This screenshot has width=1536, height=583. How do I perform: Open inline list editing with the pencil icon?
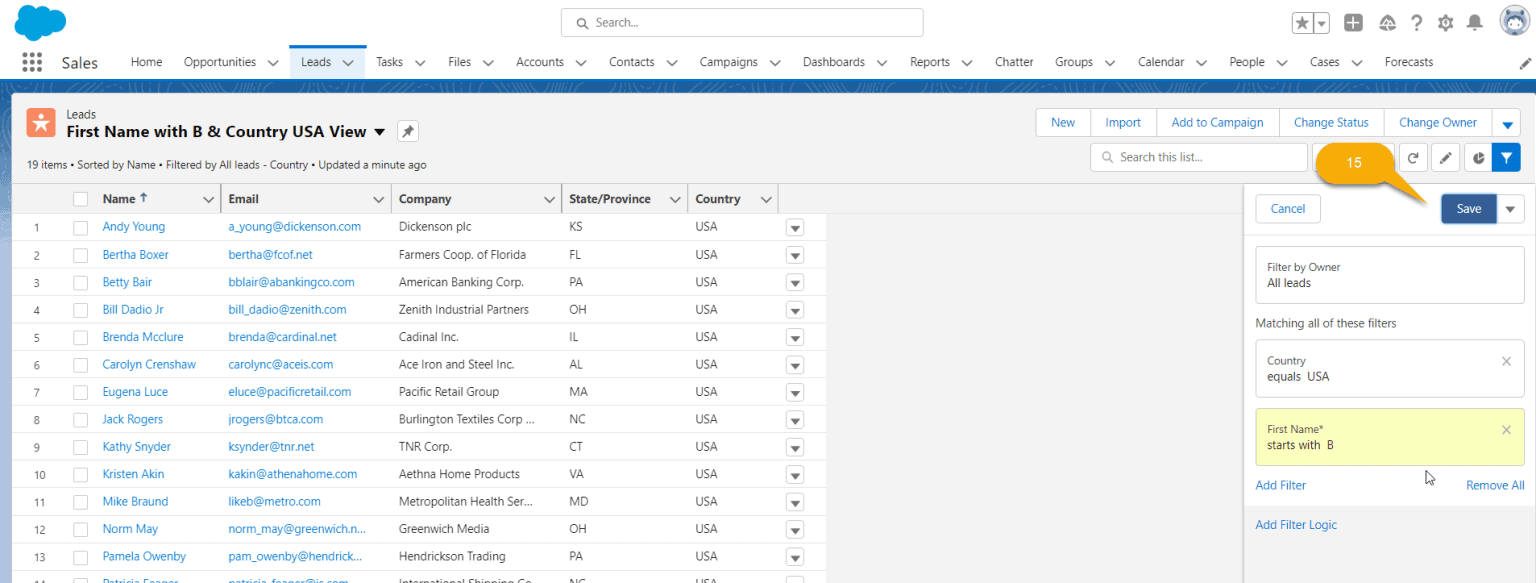[1445, 157]
